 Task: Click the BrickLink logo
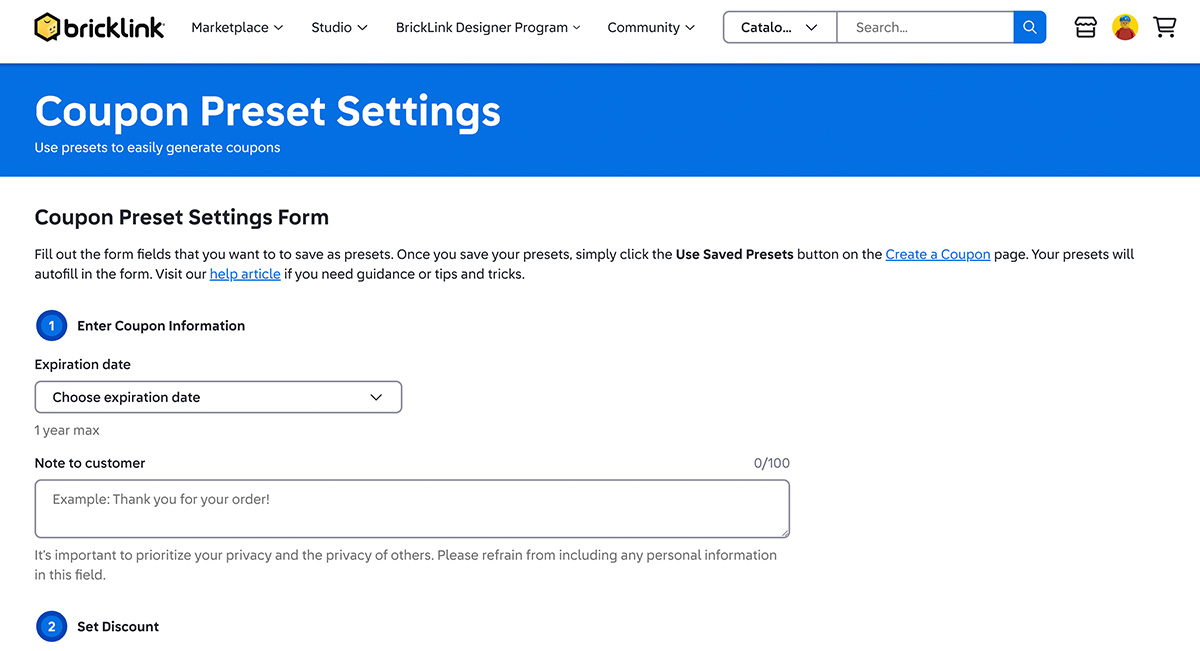click(99, 28)
